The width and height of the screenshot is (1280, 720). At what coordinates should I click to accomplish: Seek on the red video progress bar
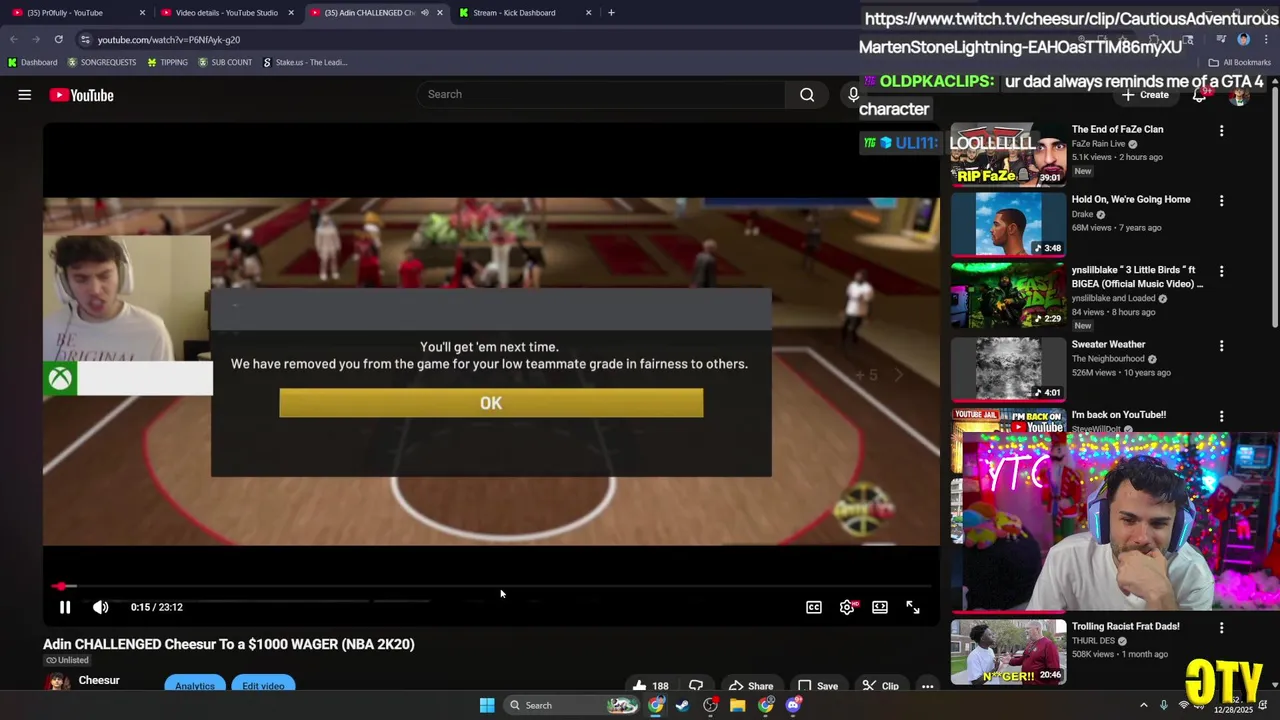491,586
